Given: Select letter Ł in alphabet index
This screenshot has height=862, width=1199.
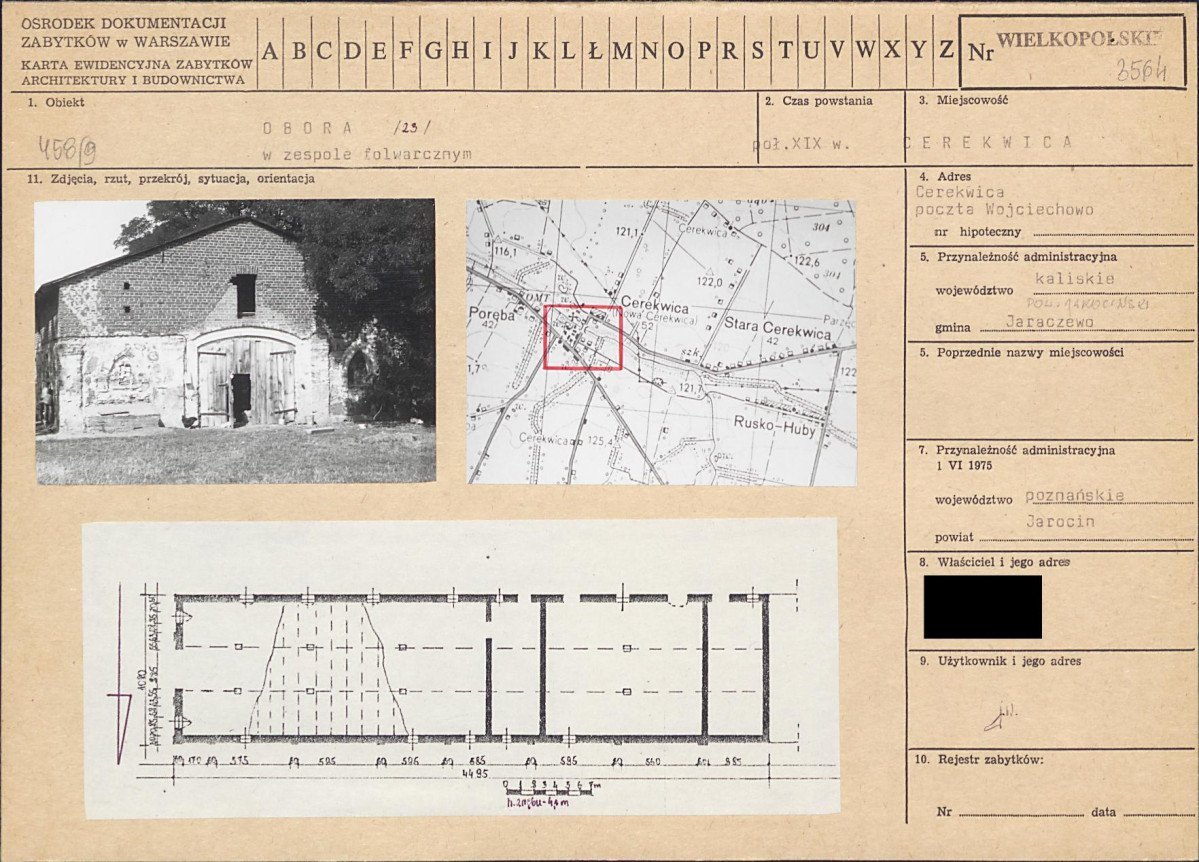Looking at the screenshot, I should point(595,51).
